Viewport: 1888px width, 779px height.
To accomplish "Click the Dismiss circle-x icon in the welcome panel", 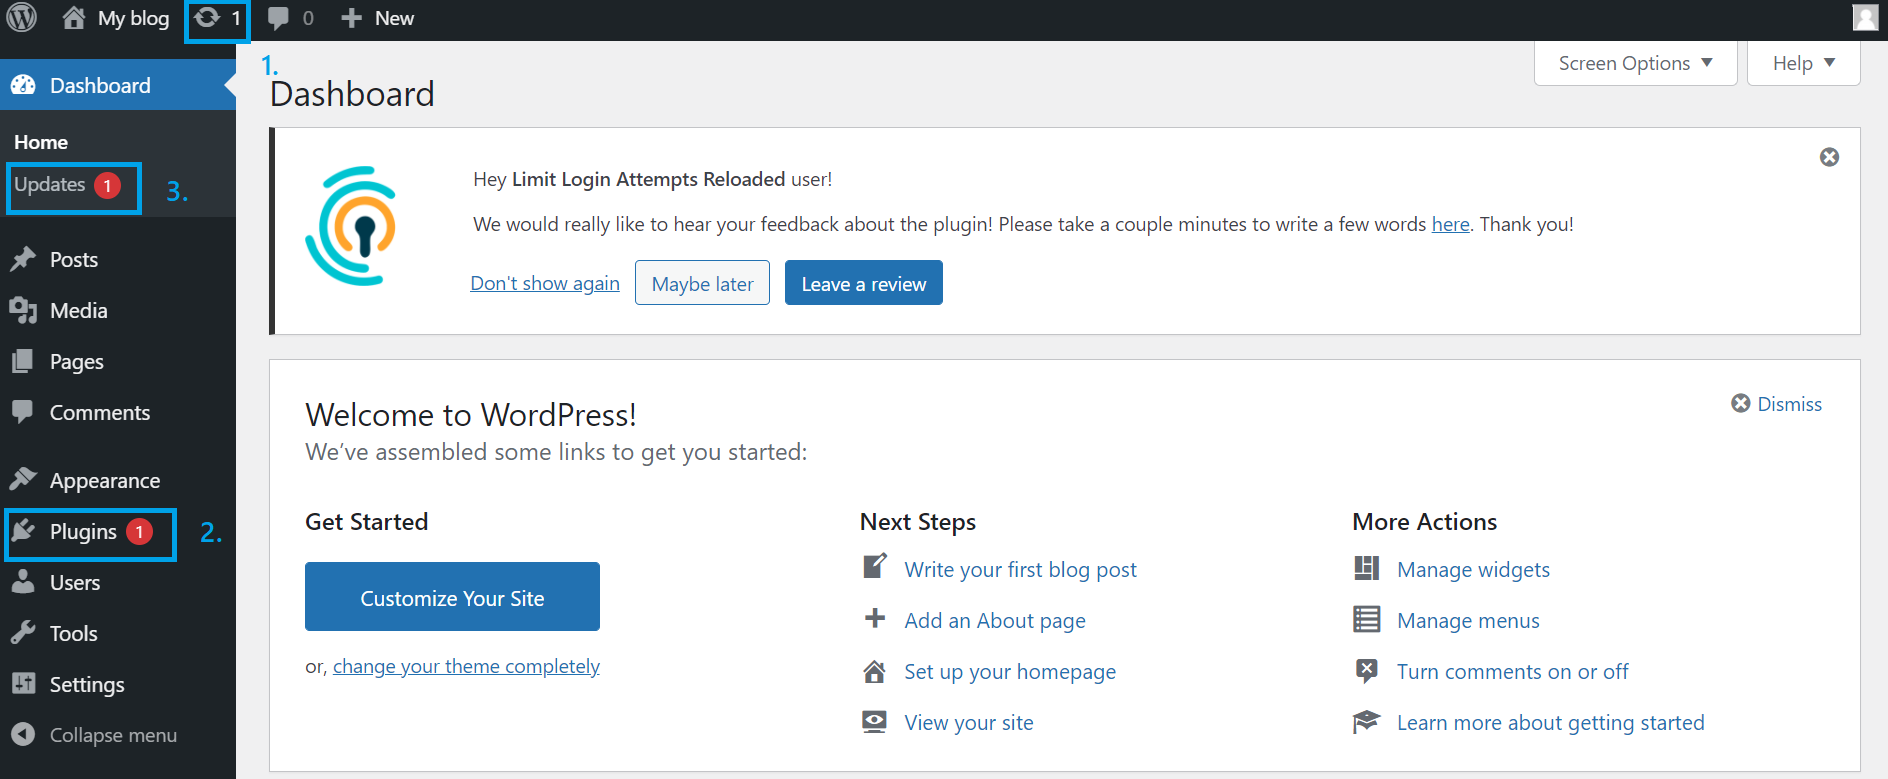I will tap(1741, 403).
